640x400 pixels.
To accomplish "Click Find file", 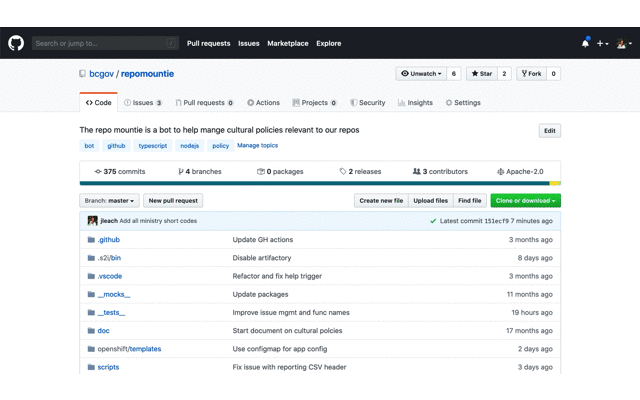I will pyautogui.click(x=470, y=200).
